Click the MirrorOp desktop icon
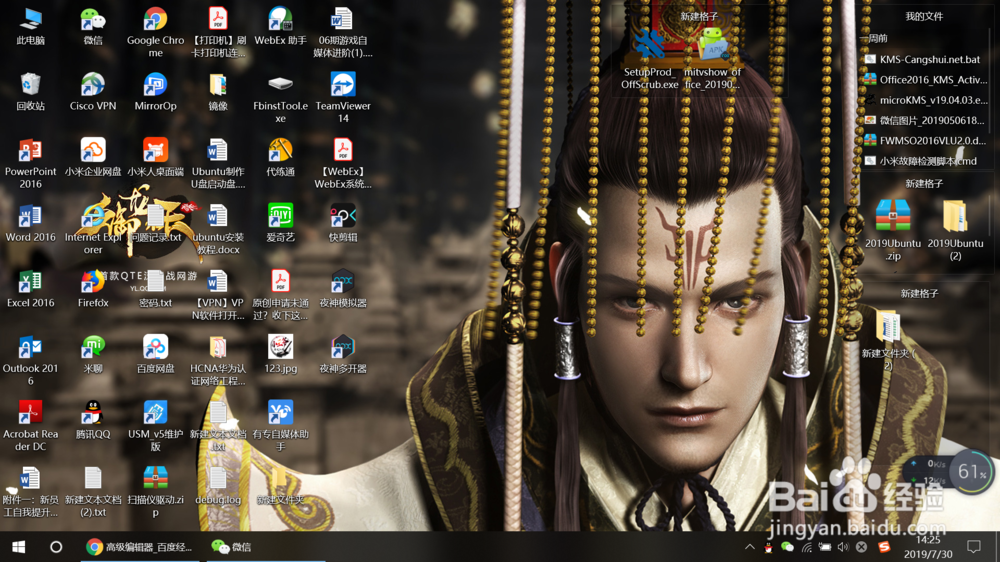1000x562 pixels. pos(155,92)
